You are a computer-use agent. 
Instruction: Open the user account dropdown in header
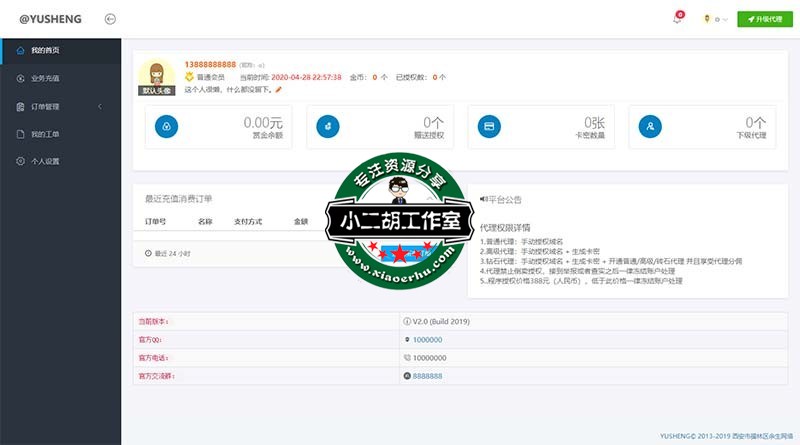tap(715, 19)
